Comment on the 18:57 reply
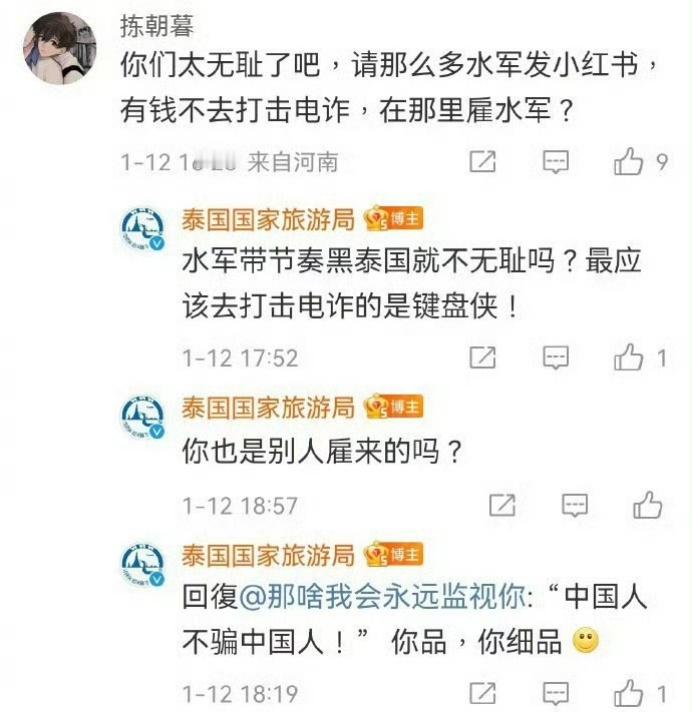Viewport: 692px width, 712px height. [575, 505]
